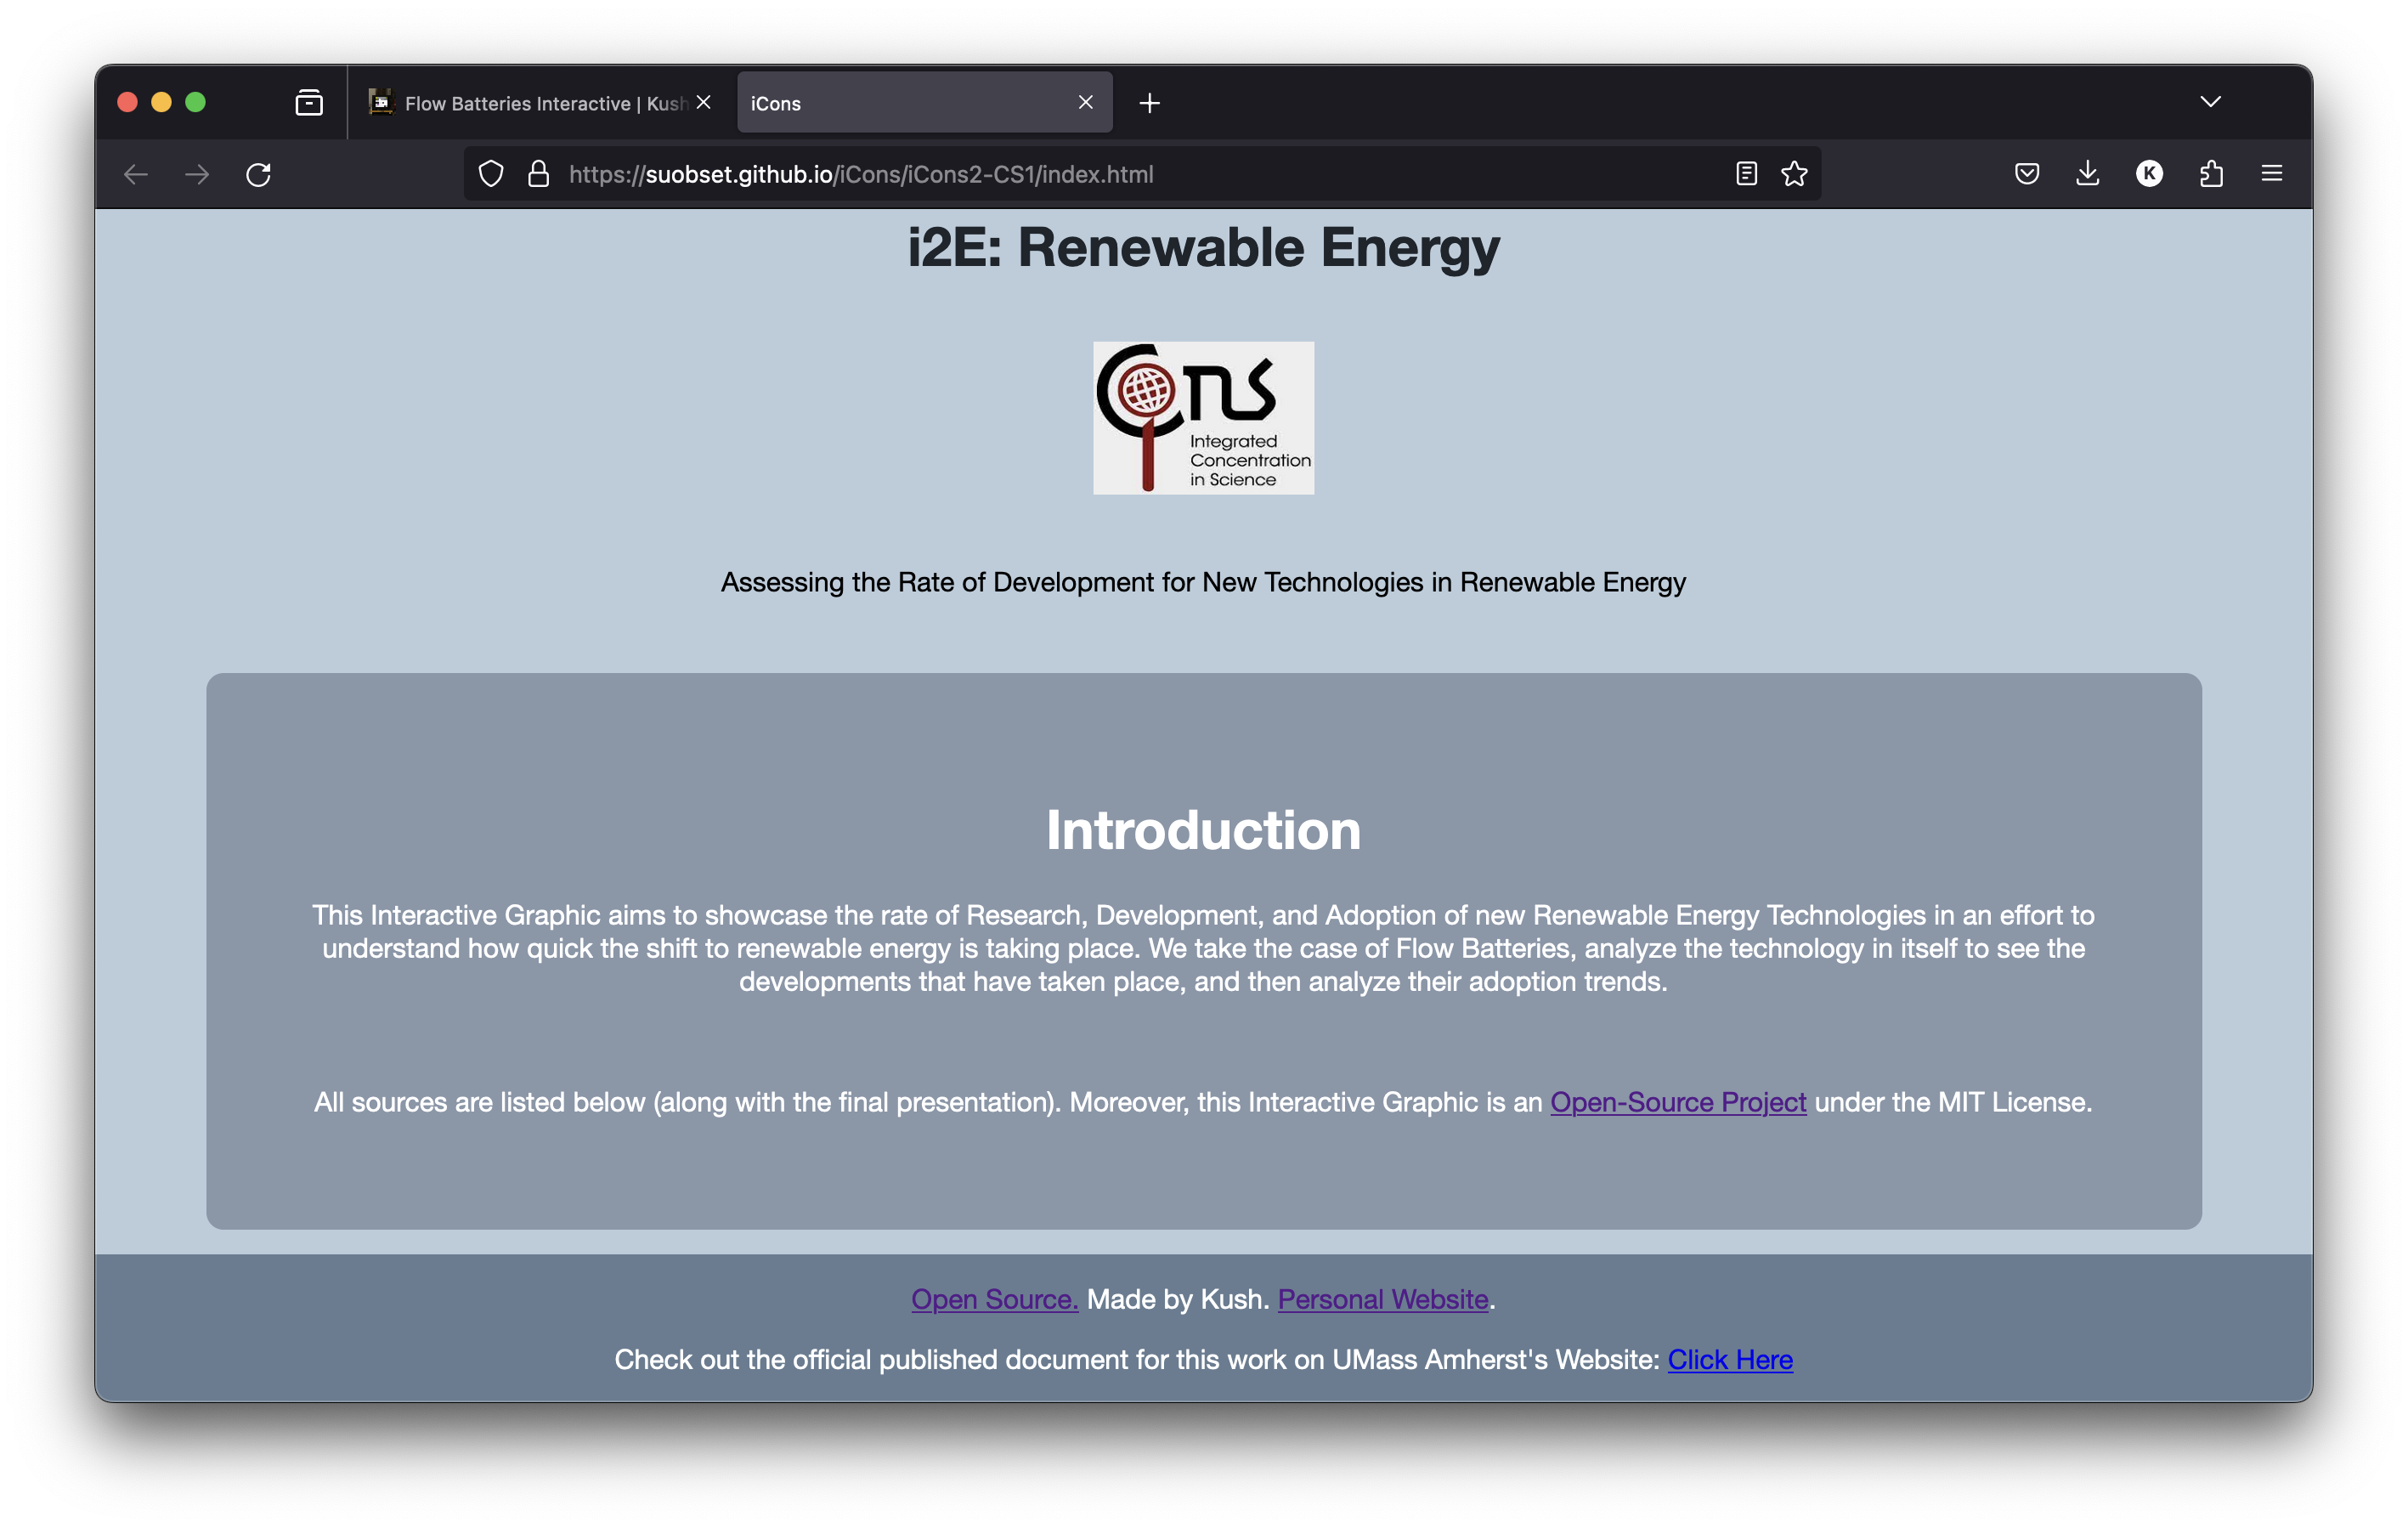The width and height of the screenshot is (2408, 1528).
Task: Click the yellow minimize window button
Action: pyautogui.click(x=161, y=102)
